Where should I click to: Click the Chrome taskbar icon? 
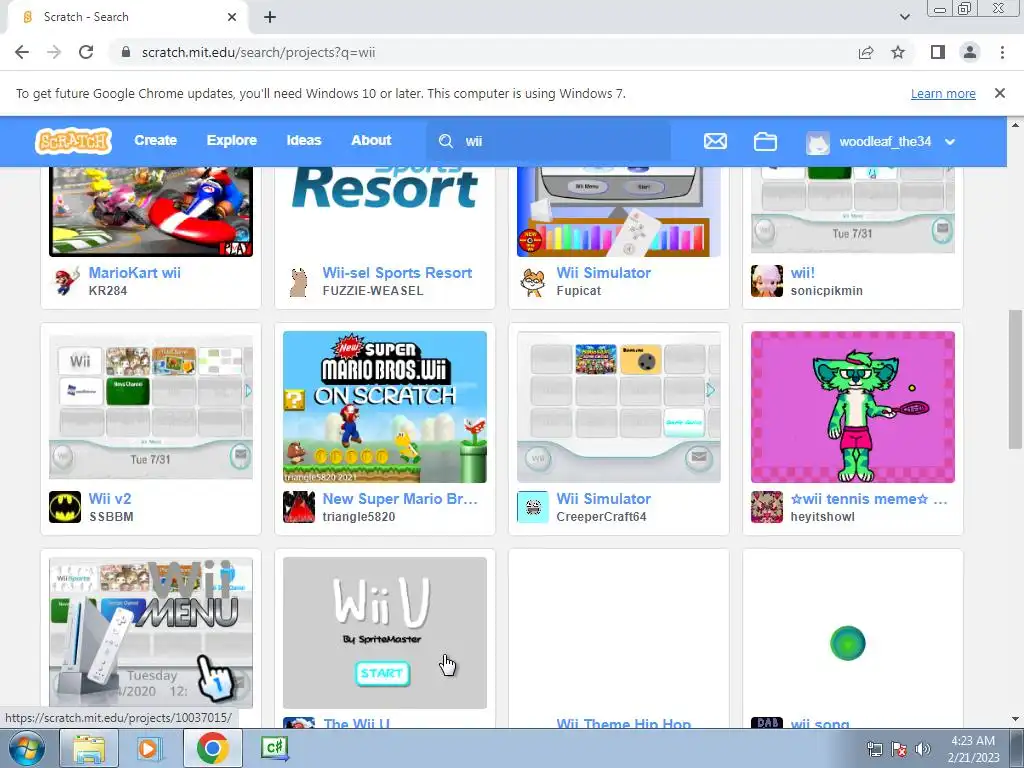[212, 748]
